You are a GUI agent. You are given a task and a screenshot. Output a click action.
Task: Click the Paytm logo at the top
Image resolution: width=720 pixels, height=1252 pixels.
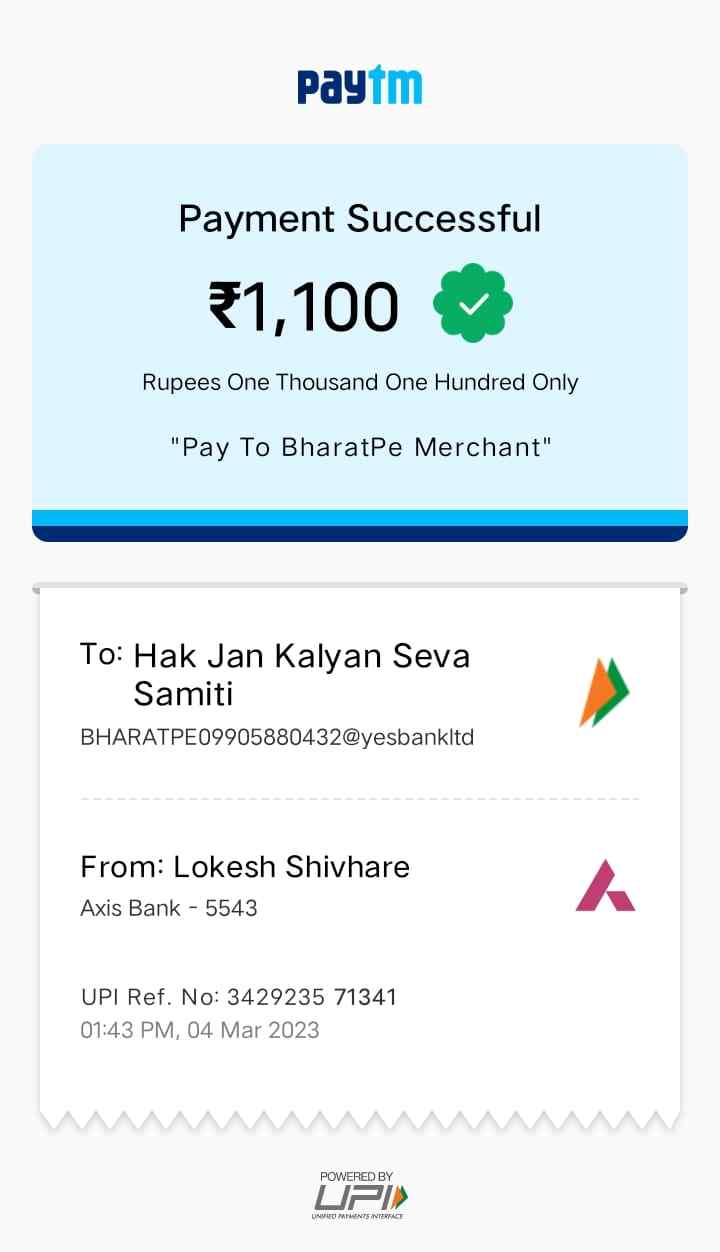[x=360, y=86]
